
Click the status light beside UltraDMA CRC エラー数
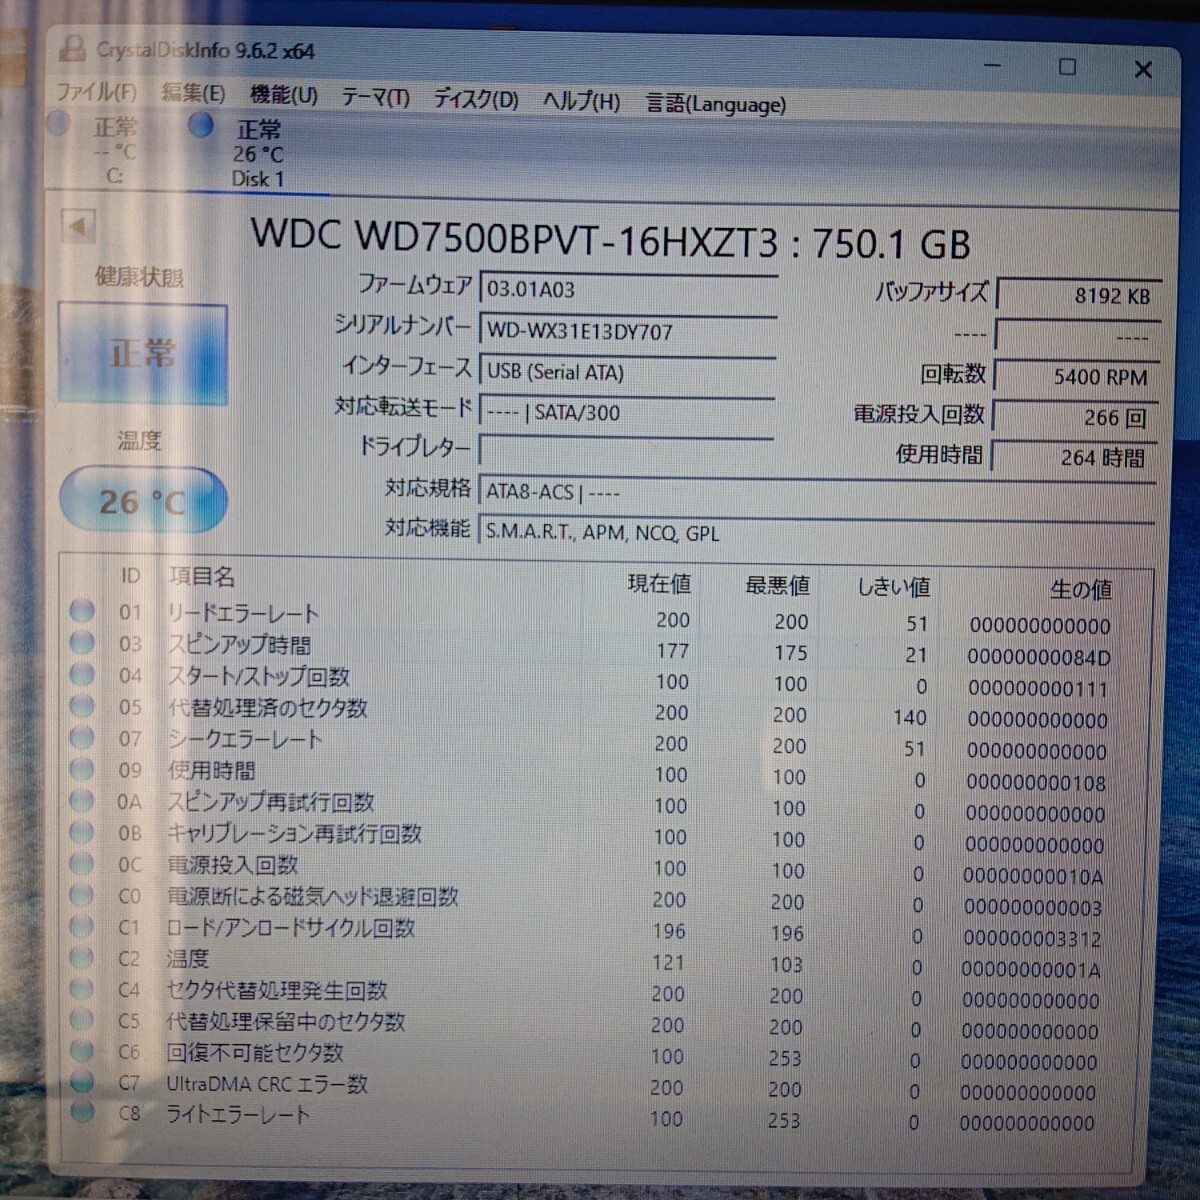(x=82, y=1084)
